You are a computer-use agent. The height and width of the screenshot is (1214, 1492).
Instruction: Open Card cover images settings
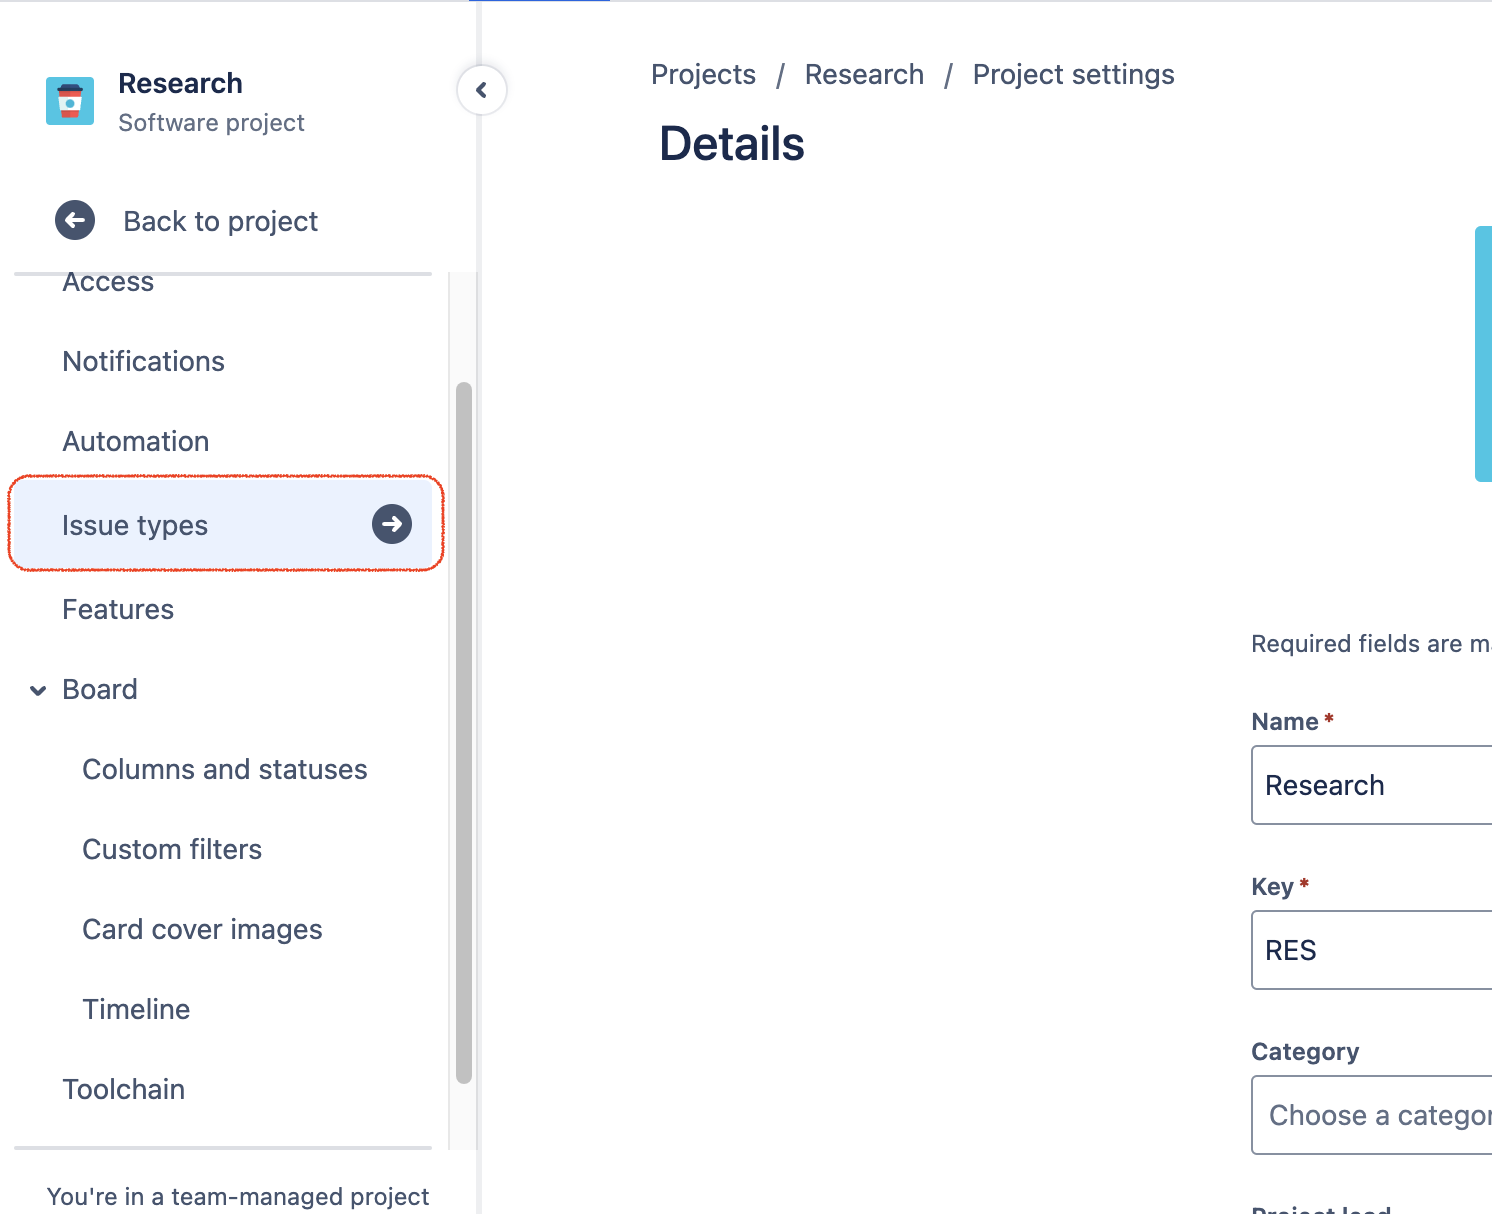pyautogui.click(x=202, y=929)
